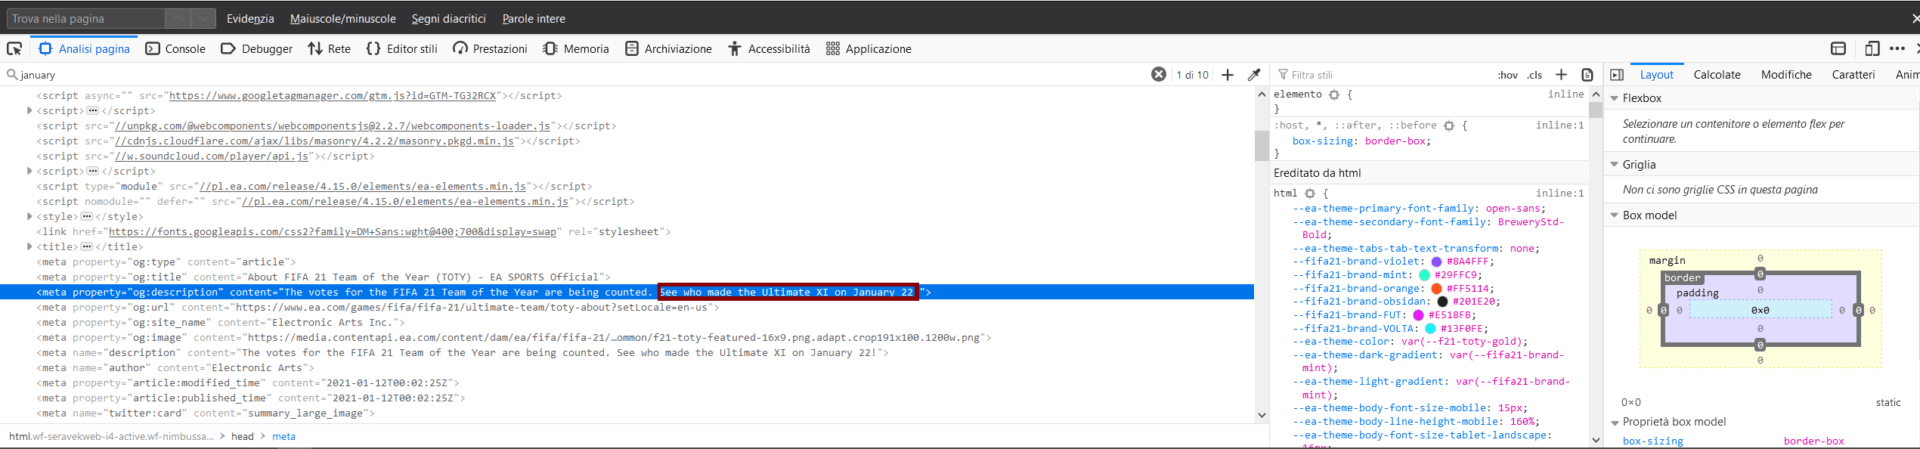Open the Archiviazione tab
Viewport: 1920px width, 449px height.
pos(668,48)
